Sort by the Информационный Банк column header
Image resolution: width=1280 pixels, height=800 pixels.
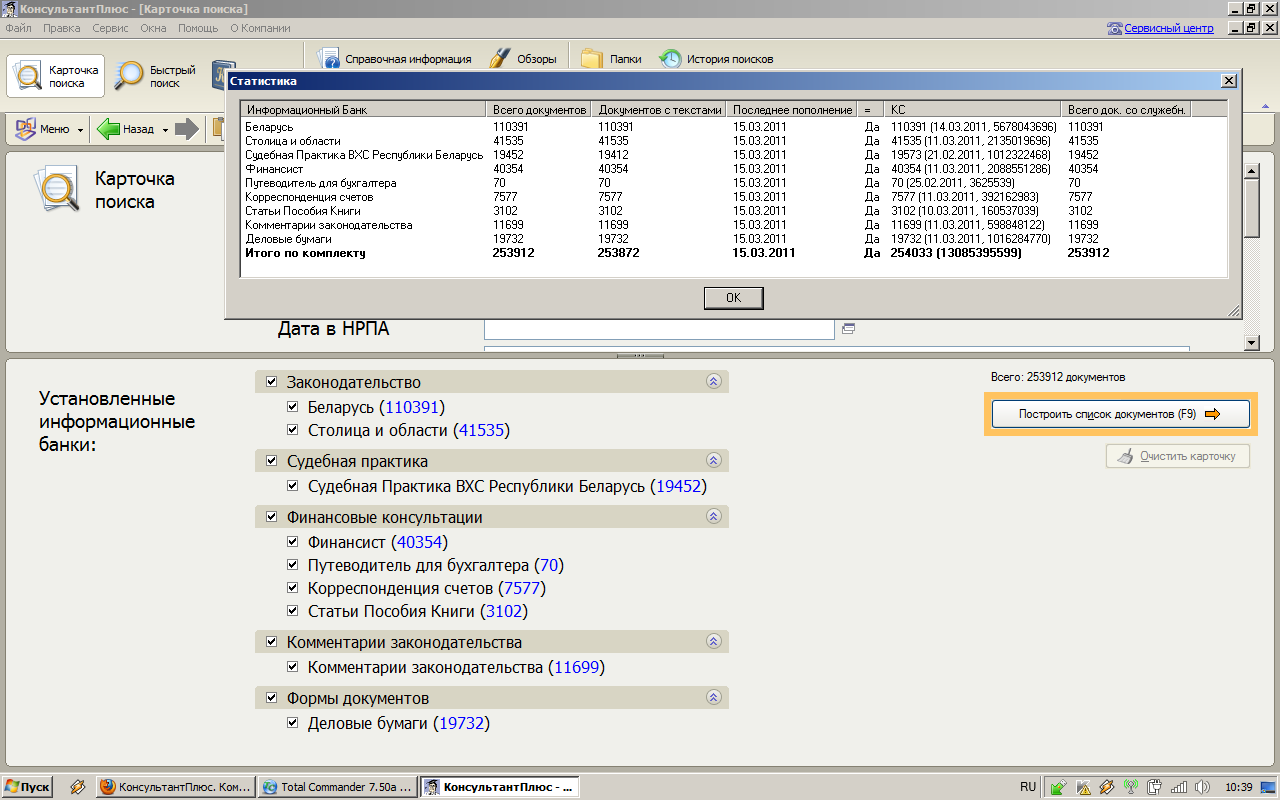tap(365, 109)
